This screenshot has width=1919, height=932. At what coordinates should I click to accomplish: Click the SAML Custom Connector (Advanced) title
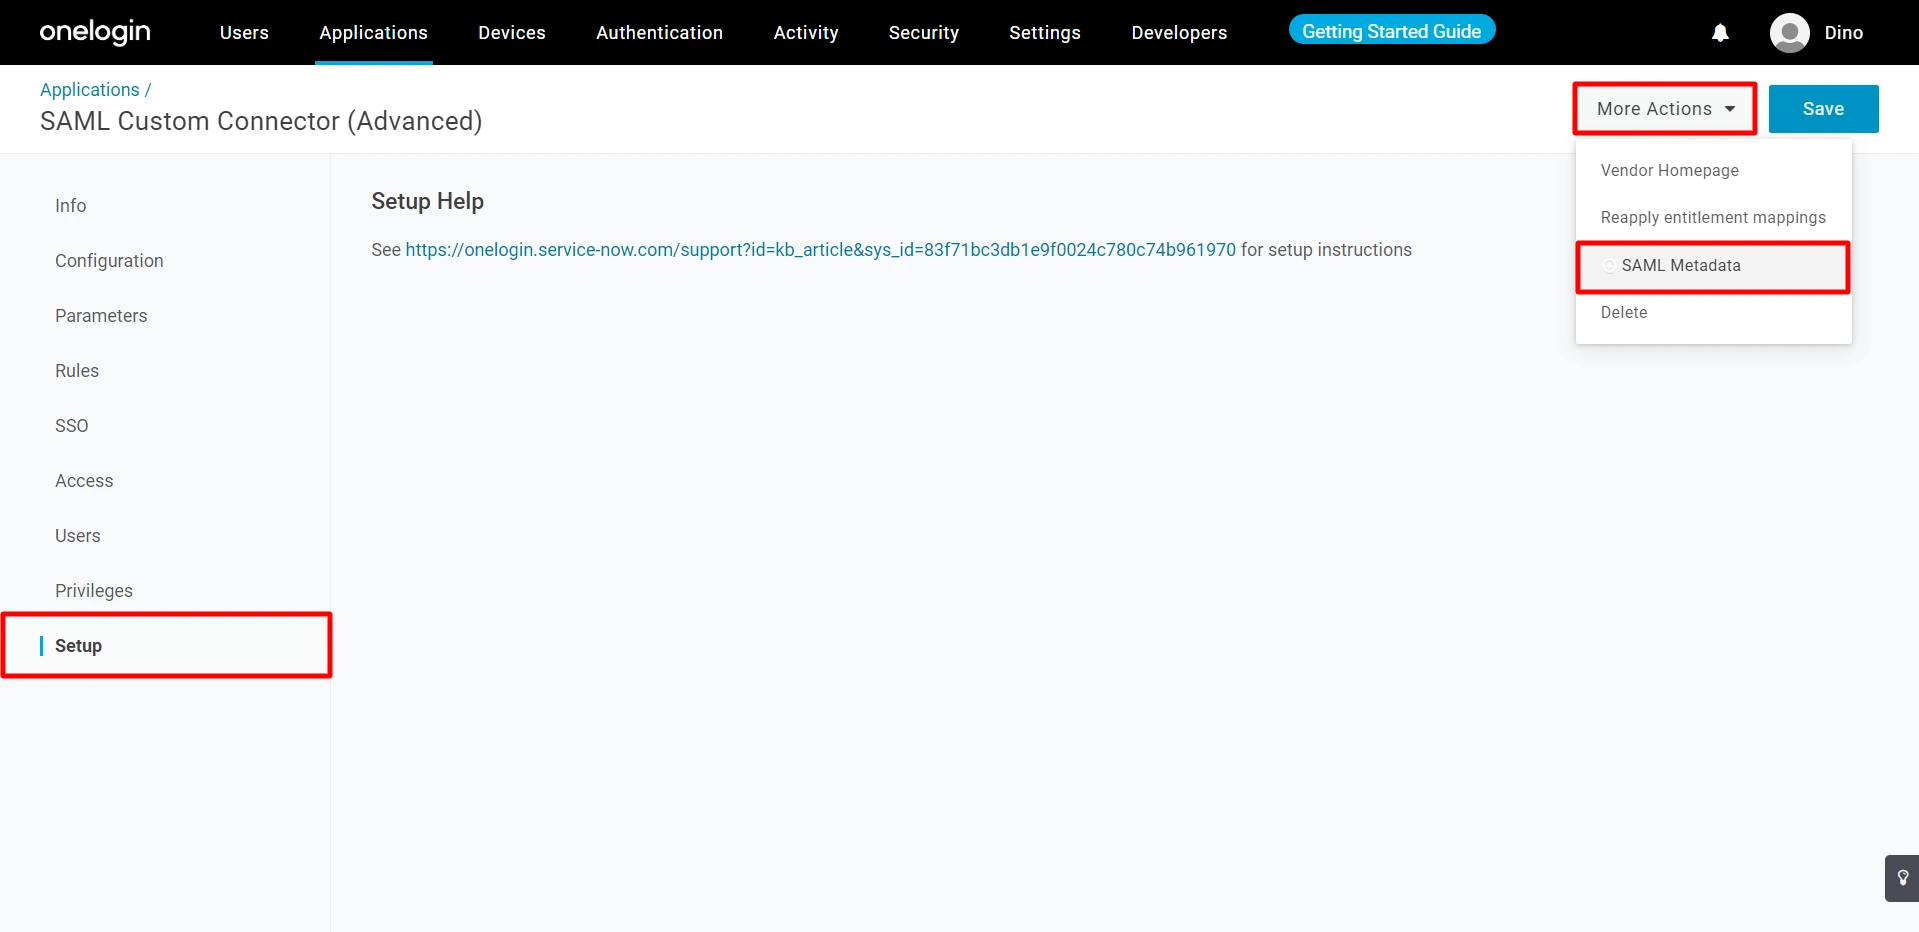point(261,121)
